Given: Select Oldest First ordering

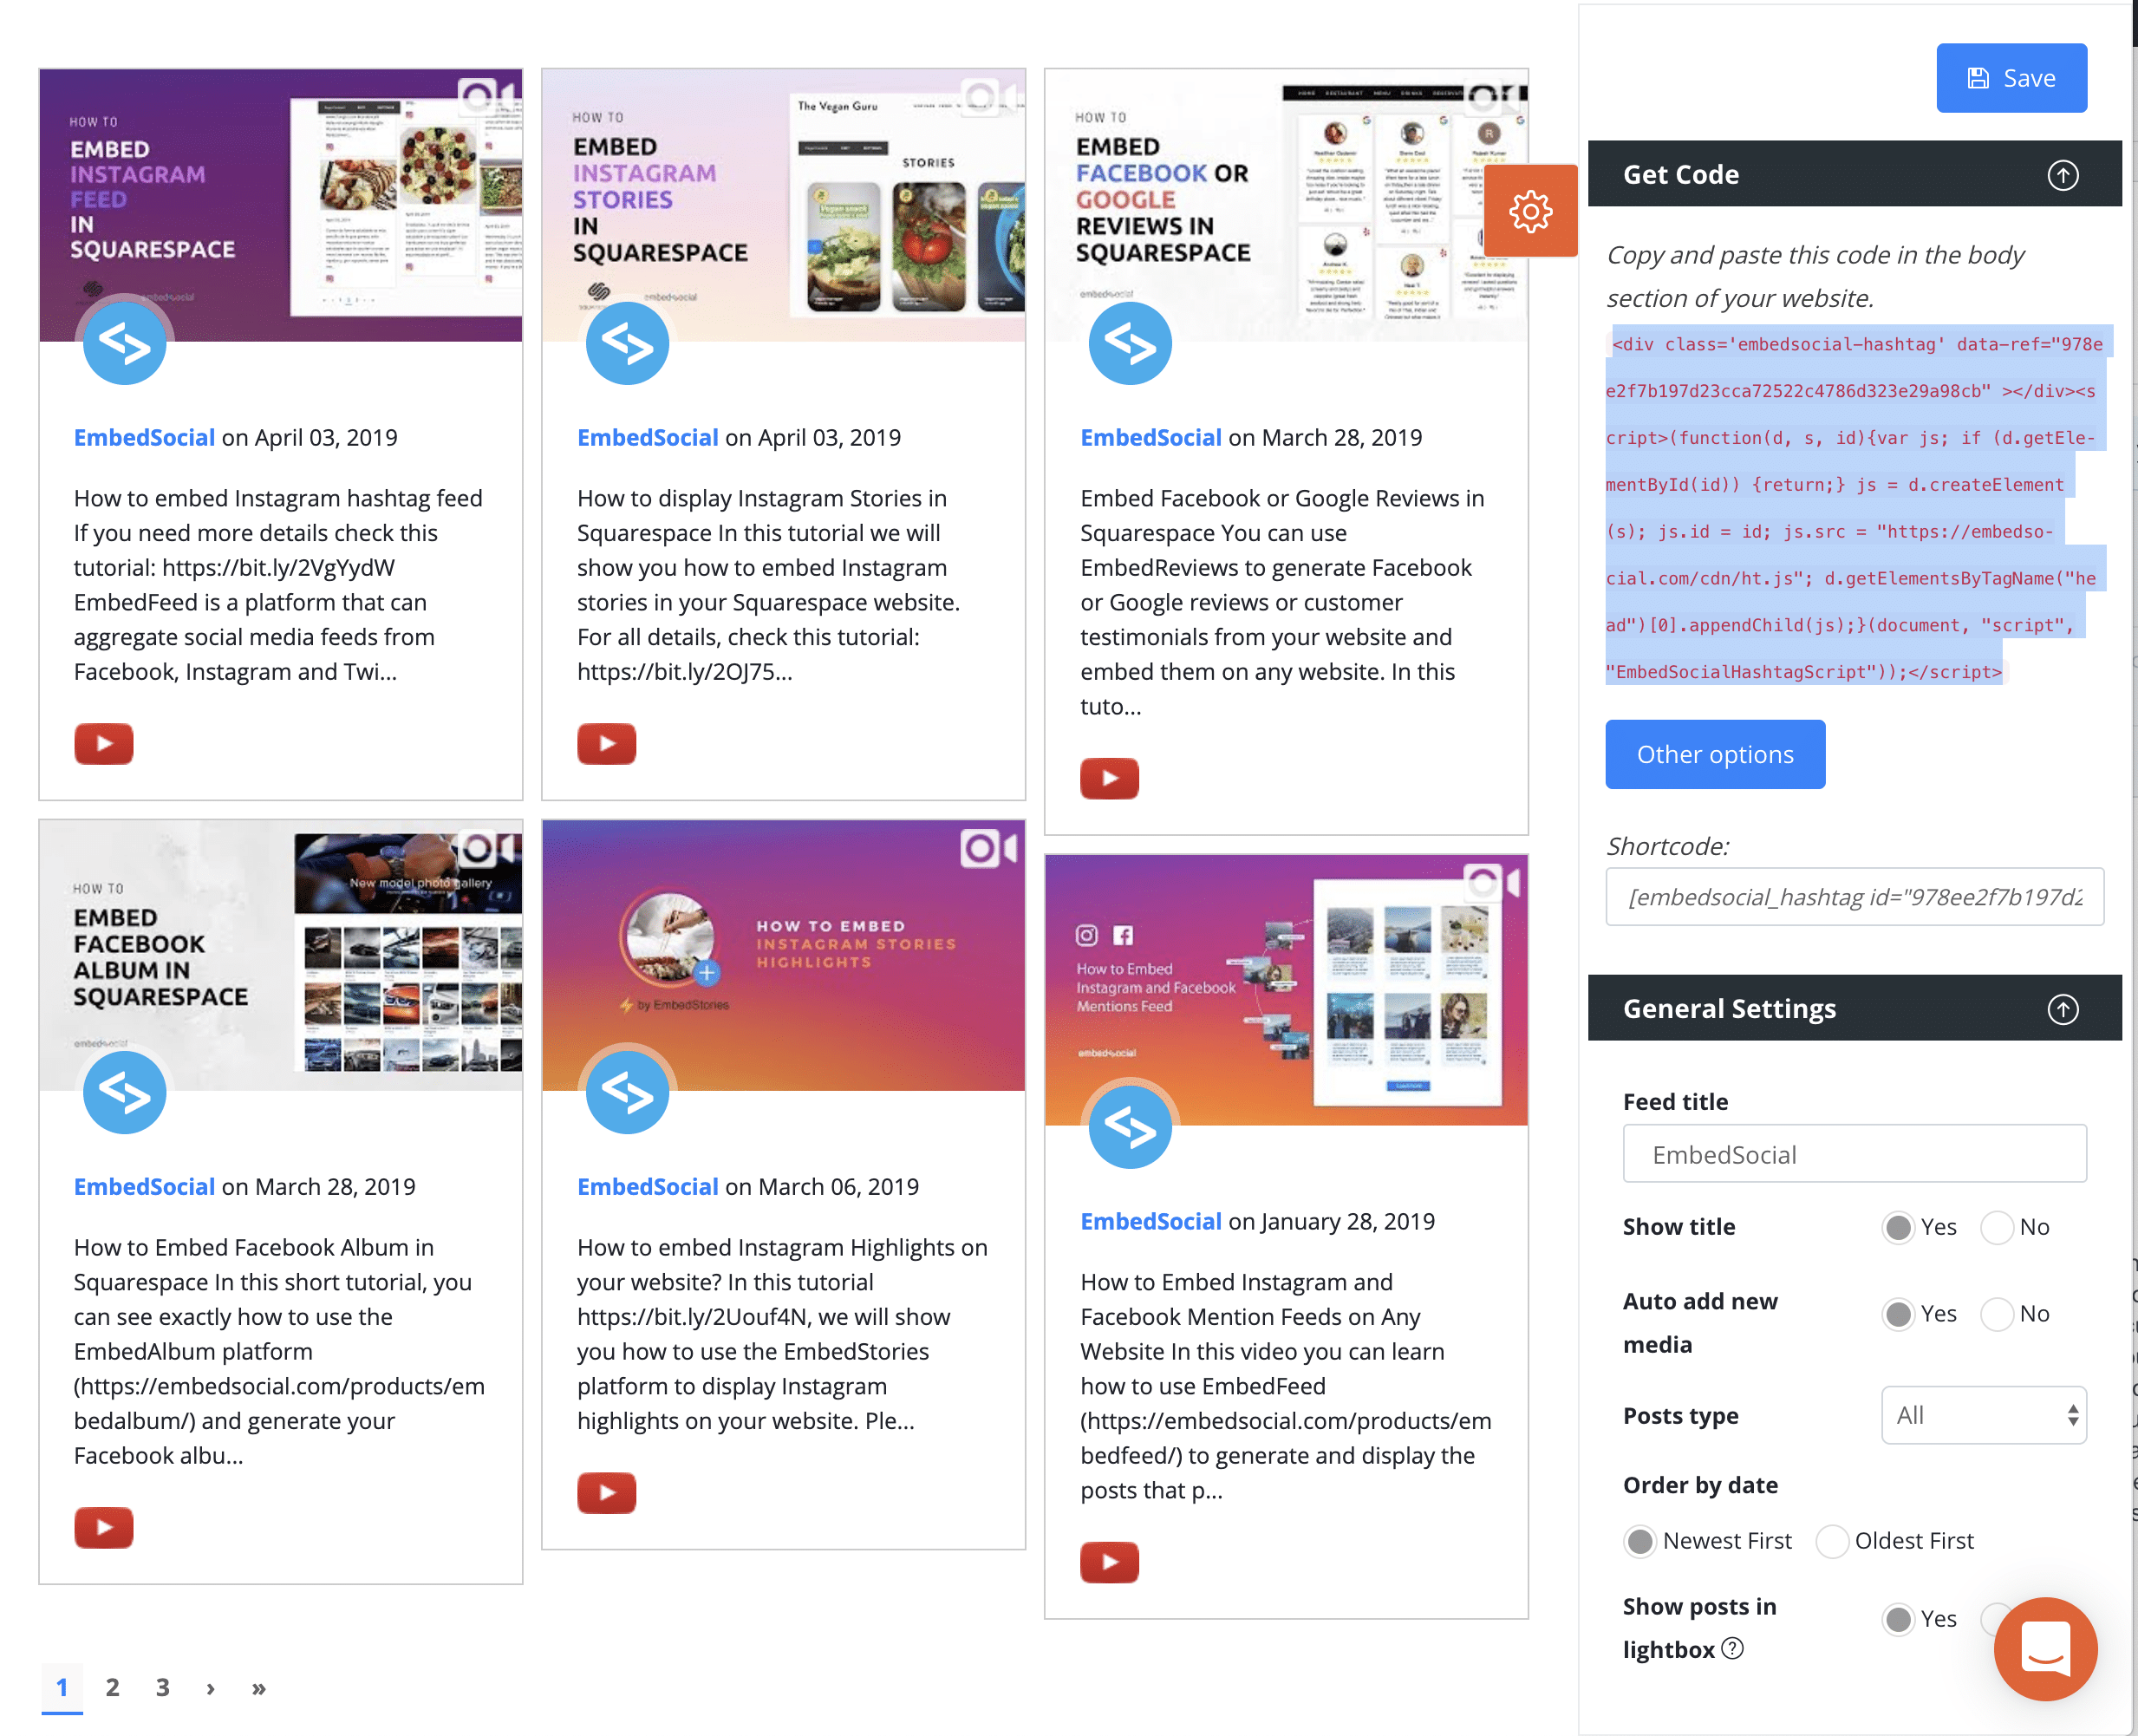Looking at the screenshot, I should (1831, 1541).
